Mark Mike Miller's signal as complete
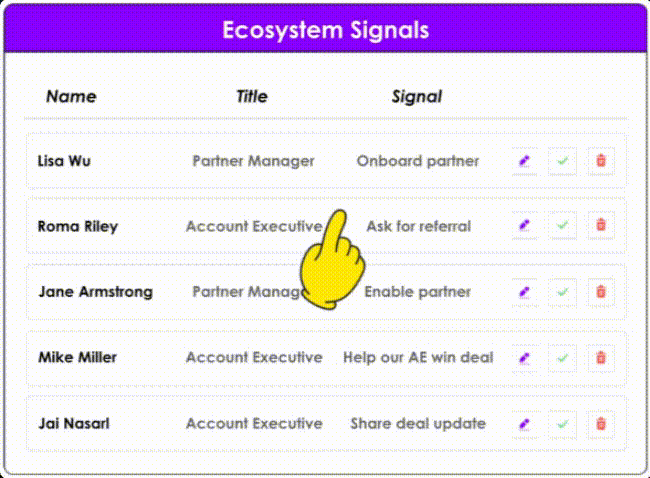 click(562, 357)
